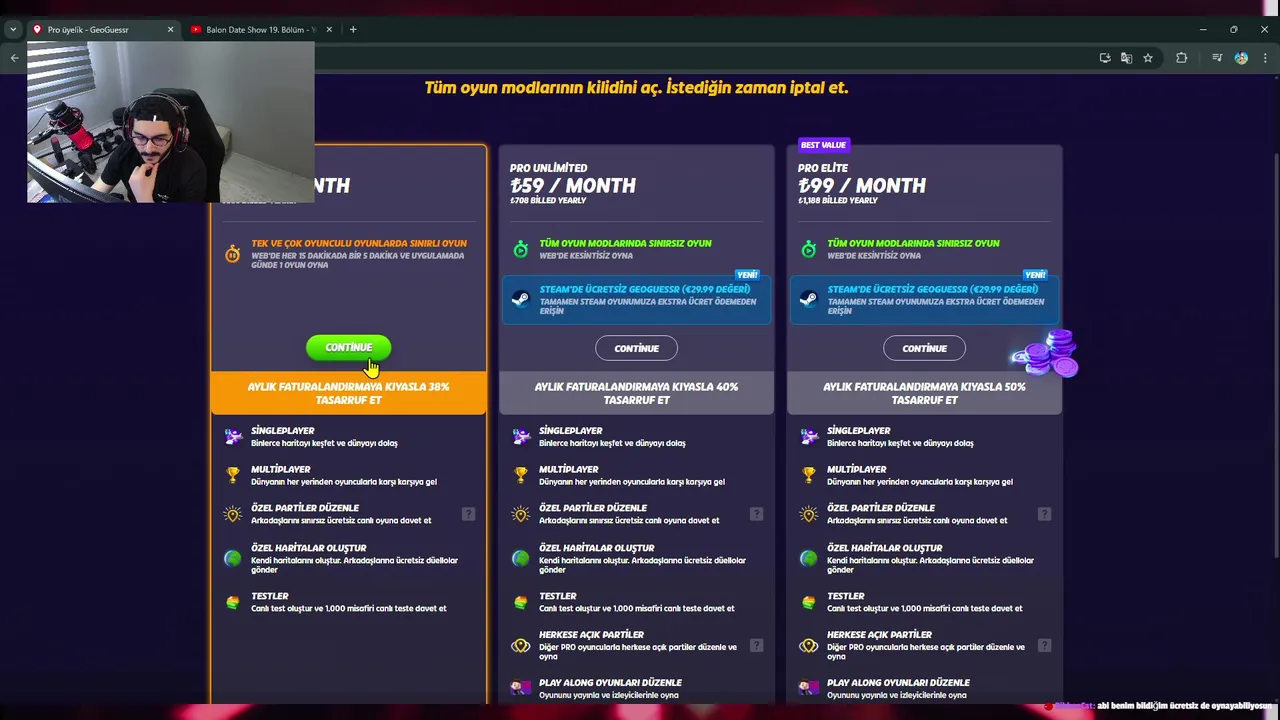The image size is (1280, 720).
Task: Open help for Herkese Açık Partiler in Pro Elite
Action: click(1044, 646)
